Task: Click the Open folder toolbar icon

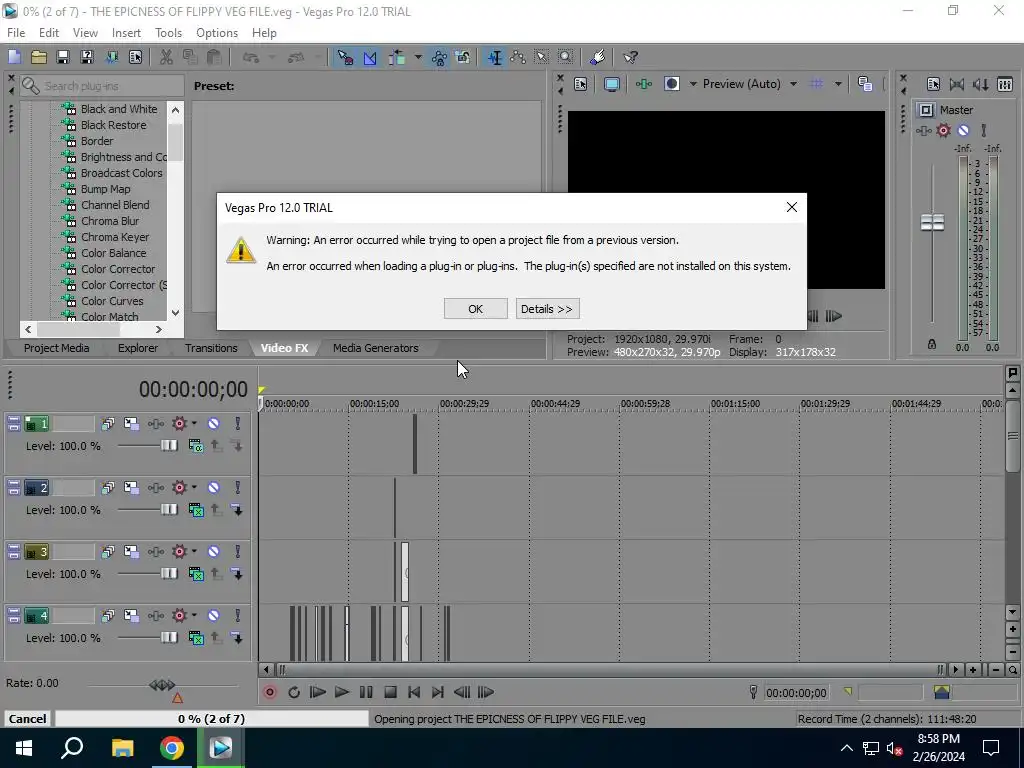Action: coord(39,57)
